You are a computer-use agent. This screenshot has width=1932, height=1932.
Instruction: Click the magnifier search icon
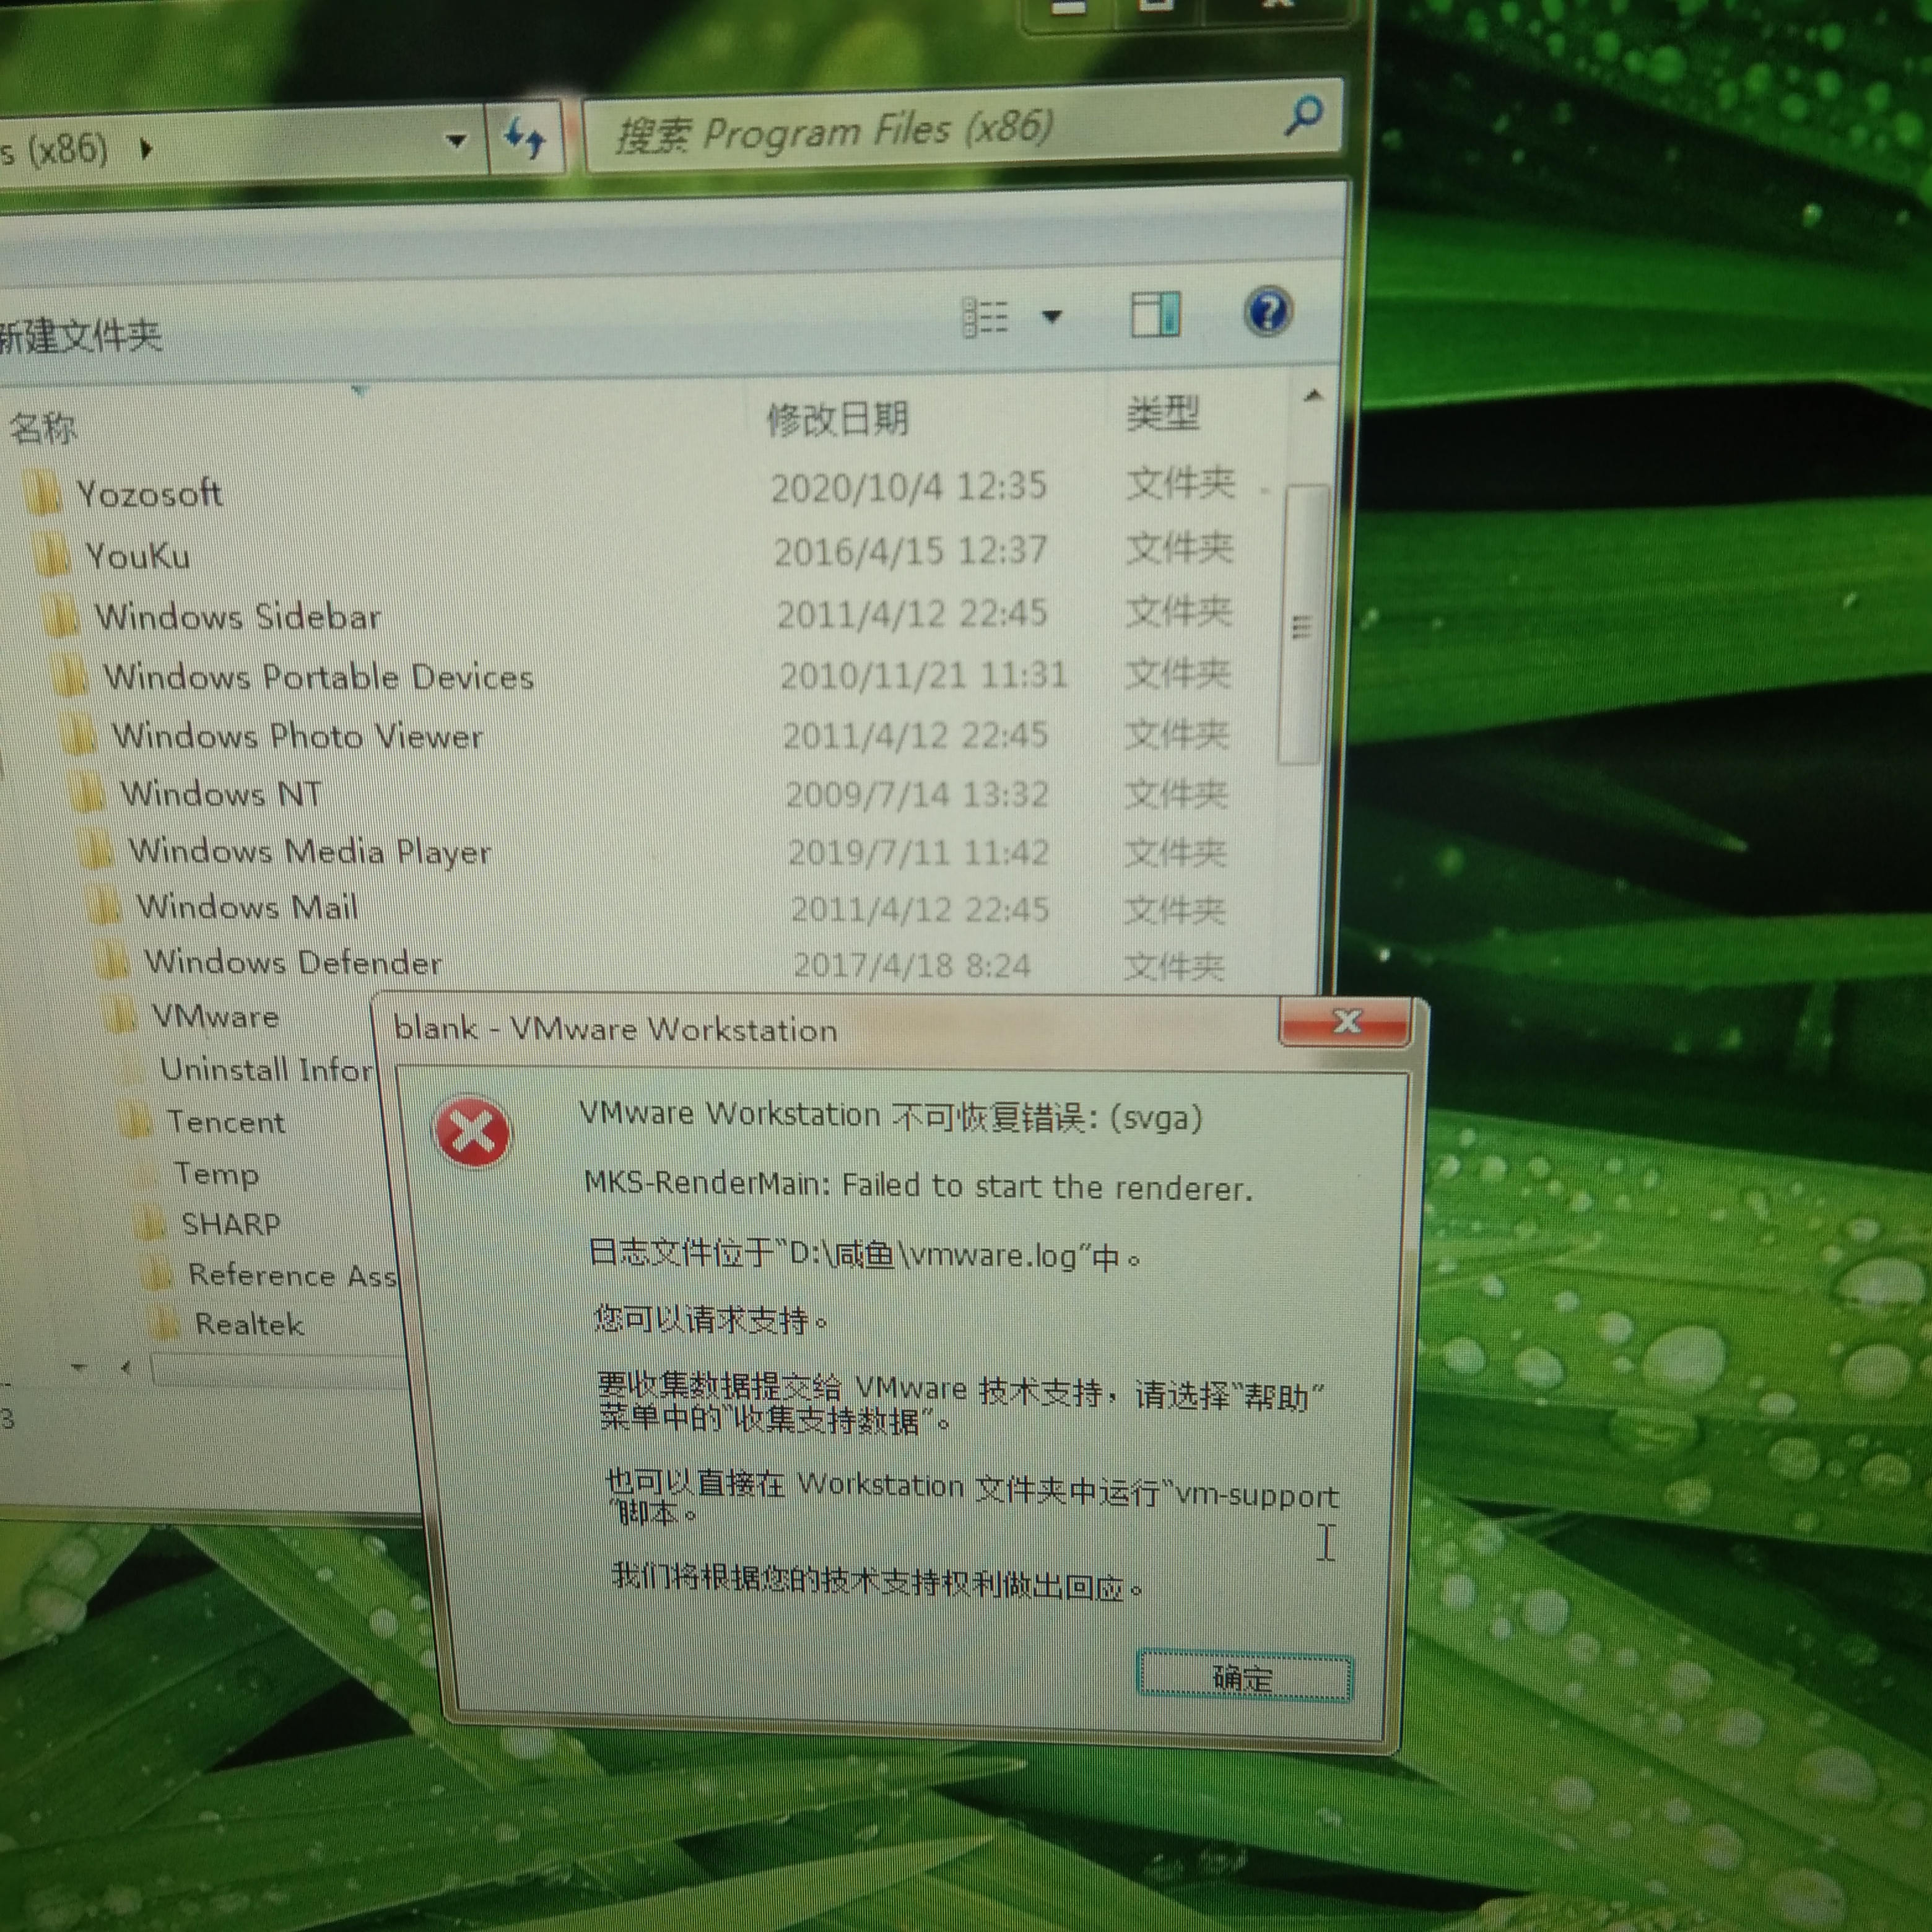coord(1303,117)
